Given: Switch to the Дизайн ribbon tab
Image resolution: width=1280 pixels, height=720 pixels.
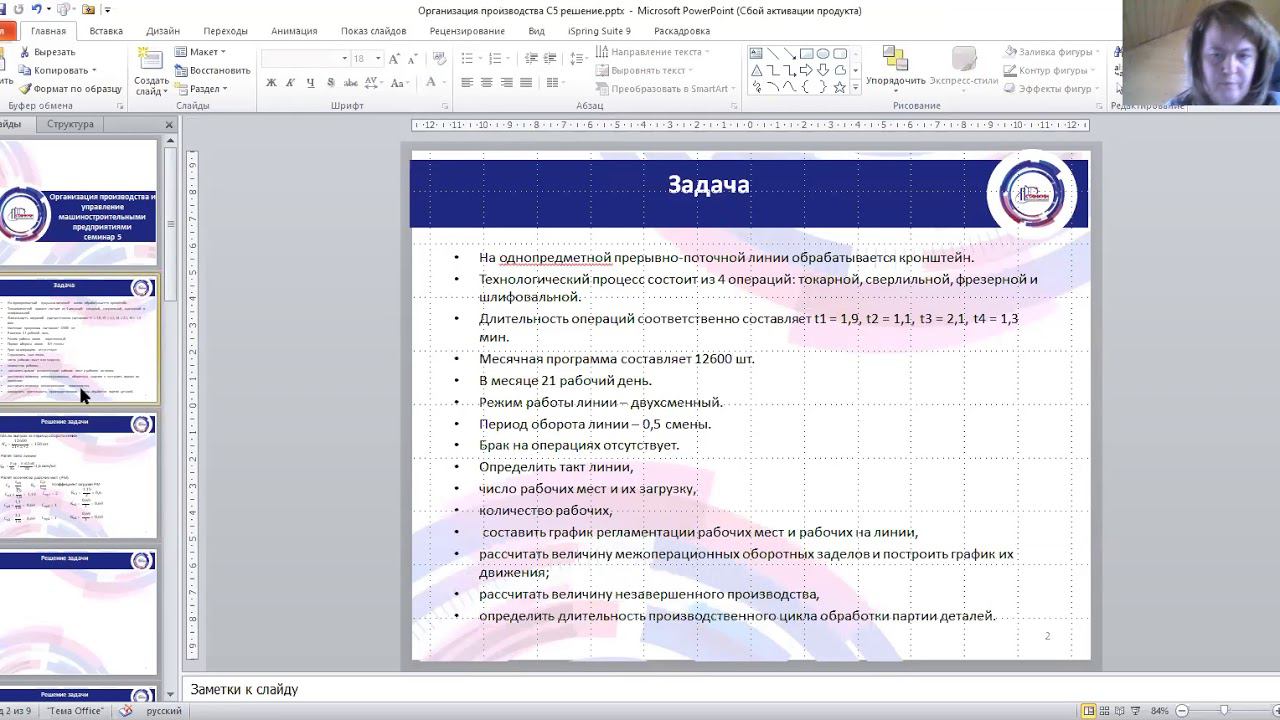Looking at the screenshot, I should point(163,31).
